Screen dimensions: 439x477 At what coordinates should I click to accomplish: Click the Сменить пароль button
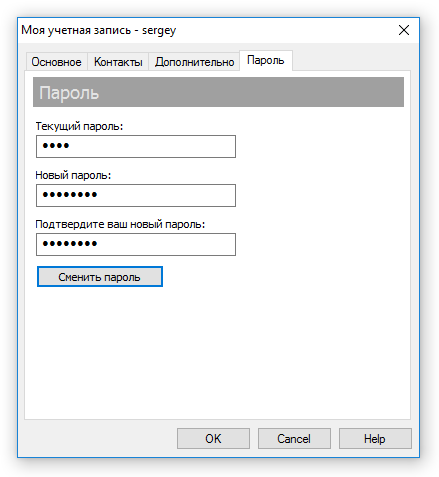point(100,276)
